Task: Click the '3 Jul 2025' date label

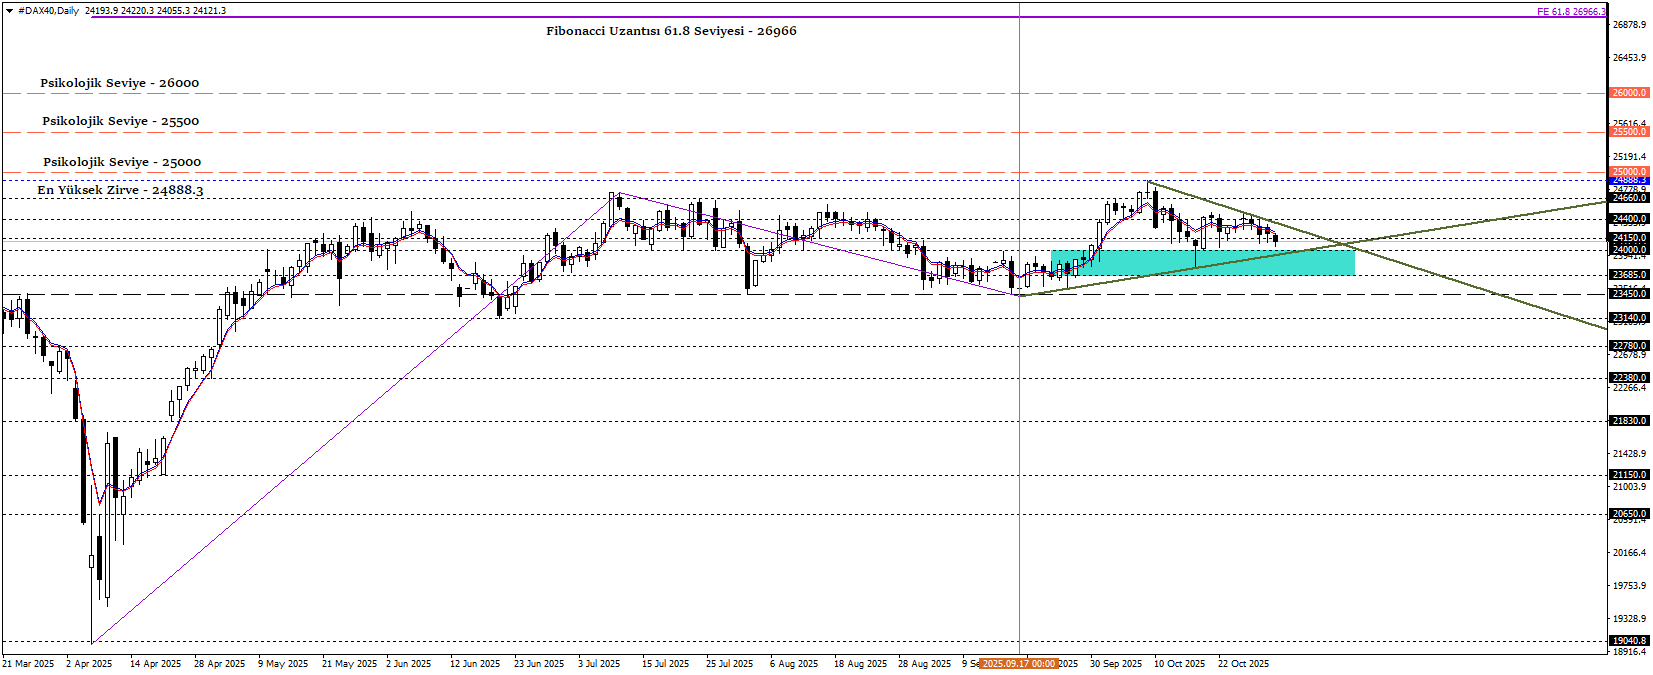Action: (599, 664)
